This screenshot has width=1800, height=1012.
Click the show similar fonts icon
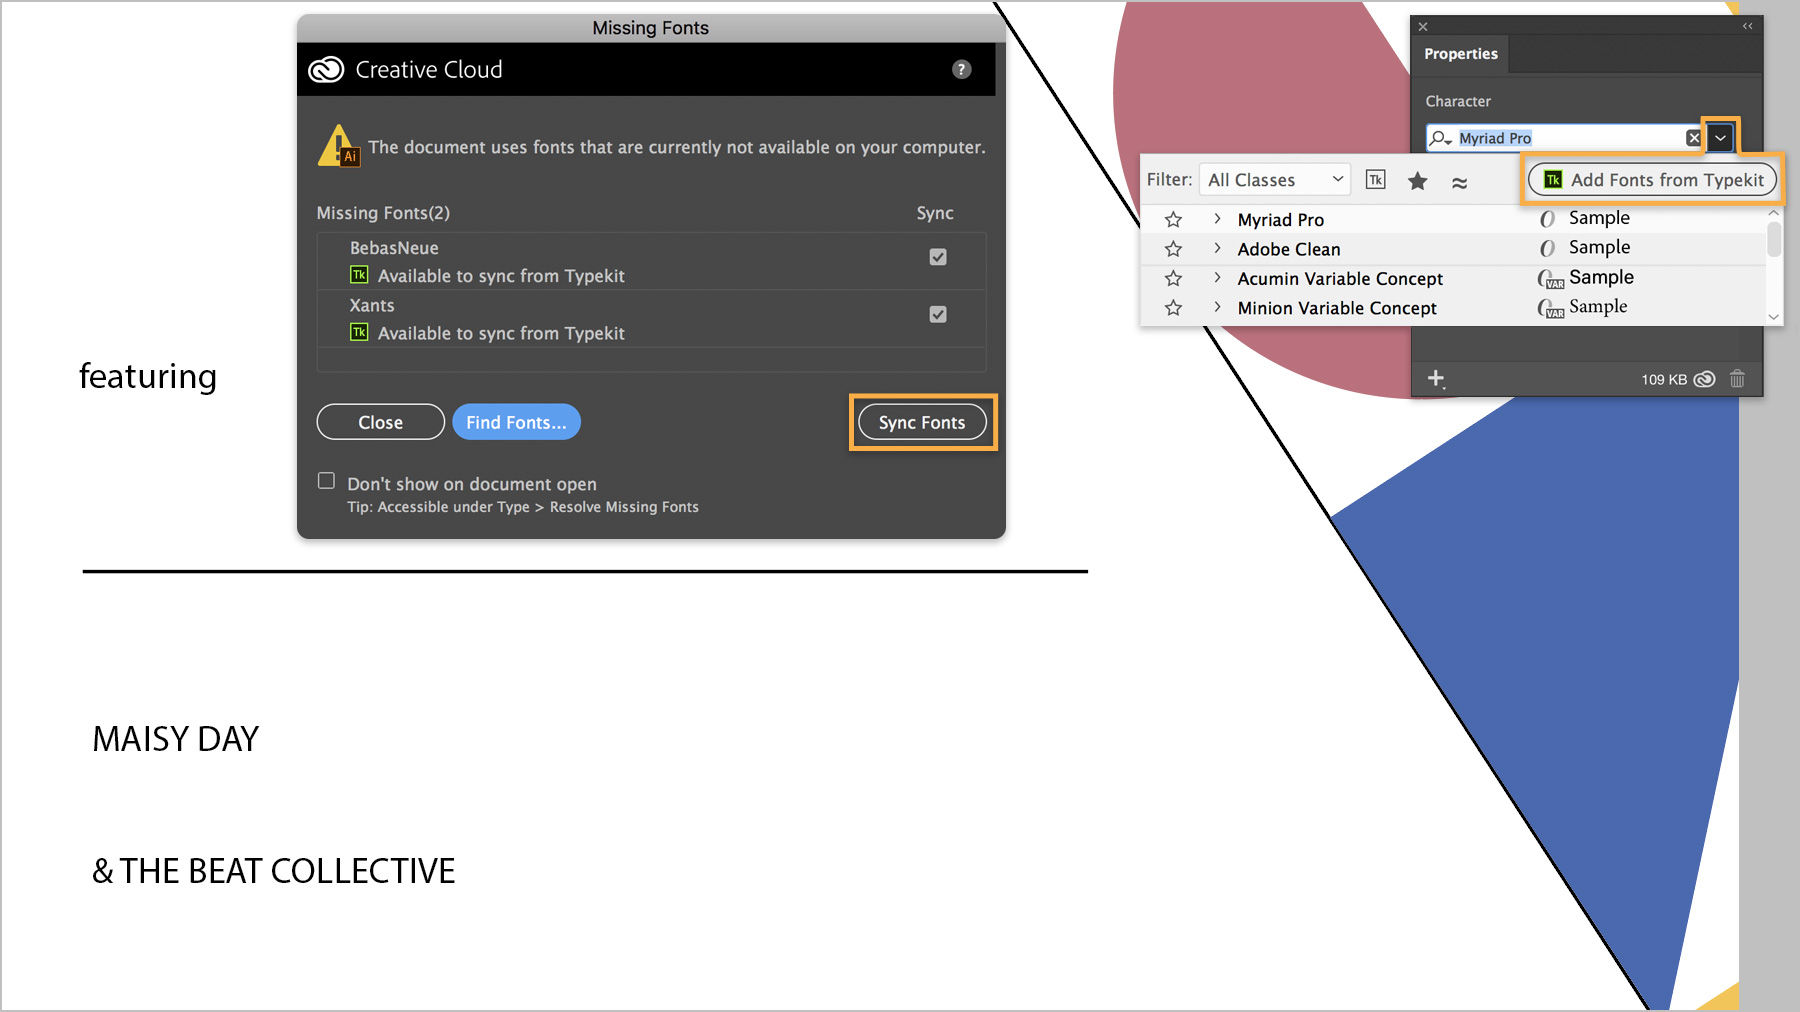pos(1461,181)
